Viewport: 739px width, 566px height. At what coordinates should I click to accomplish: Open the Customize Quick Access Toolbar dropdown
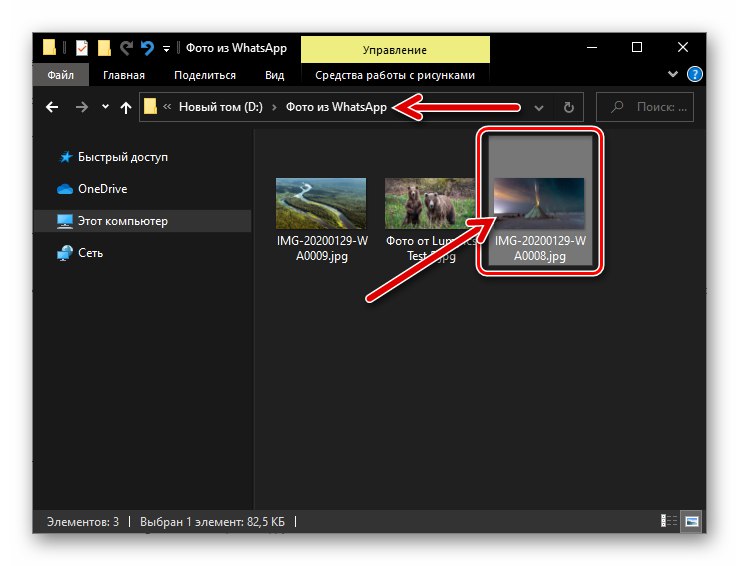pos(166,49)
